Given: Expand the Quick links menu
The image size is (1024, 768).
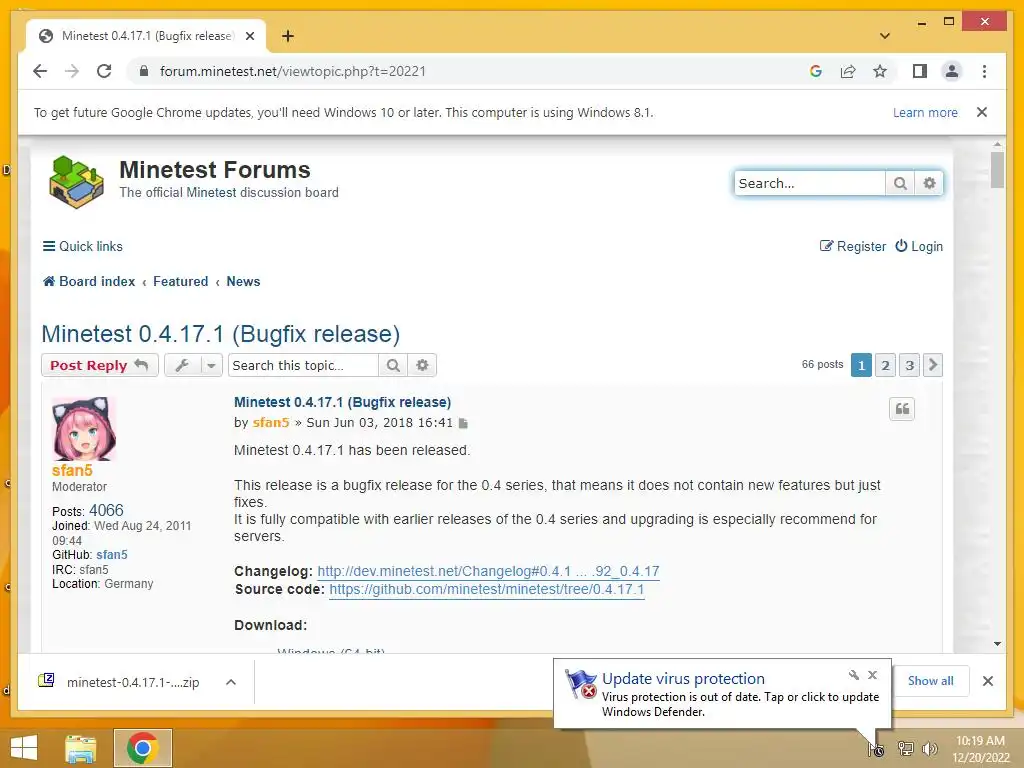Looking at the screenshot, I should click(x=82, y=246).
